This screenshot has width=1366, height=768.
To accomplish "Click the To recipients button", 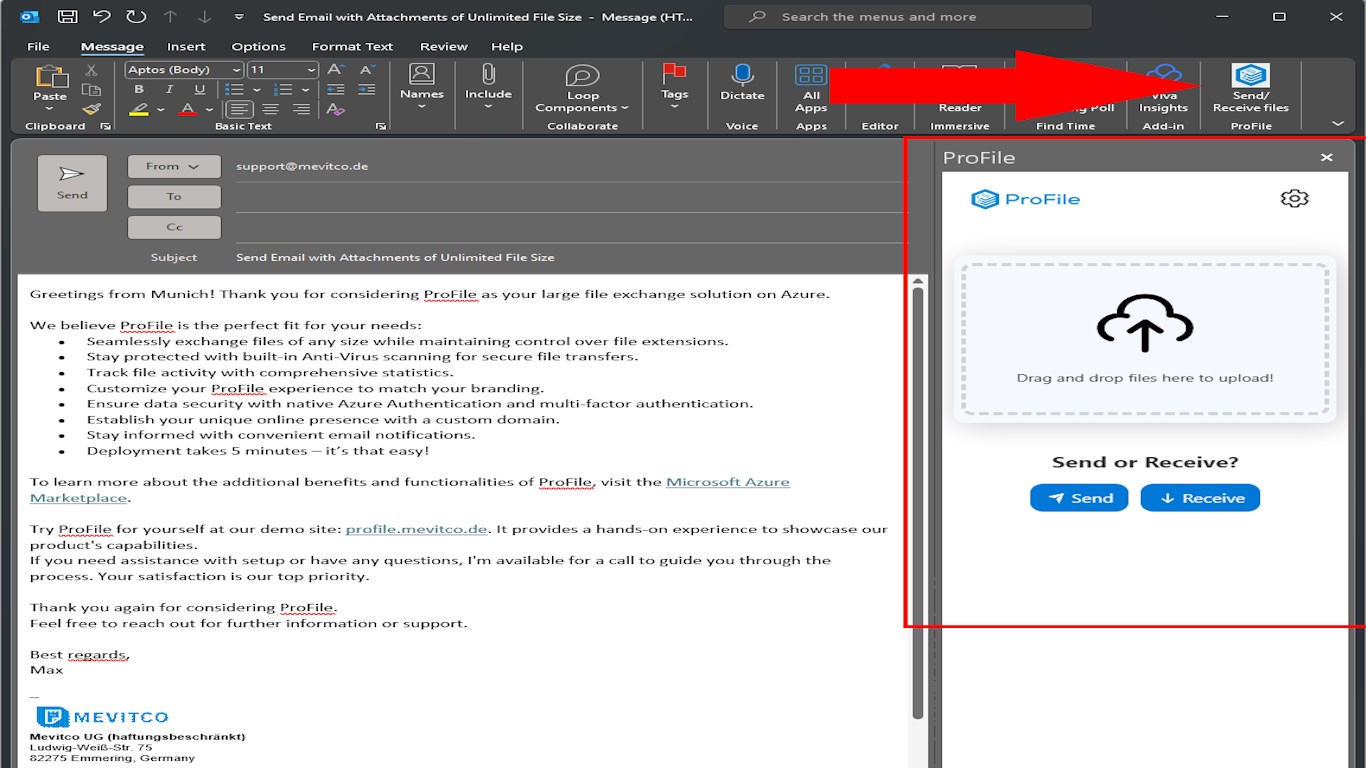I will 174,197.
